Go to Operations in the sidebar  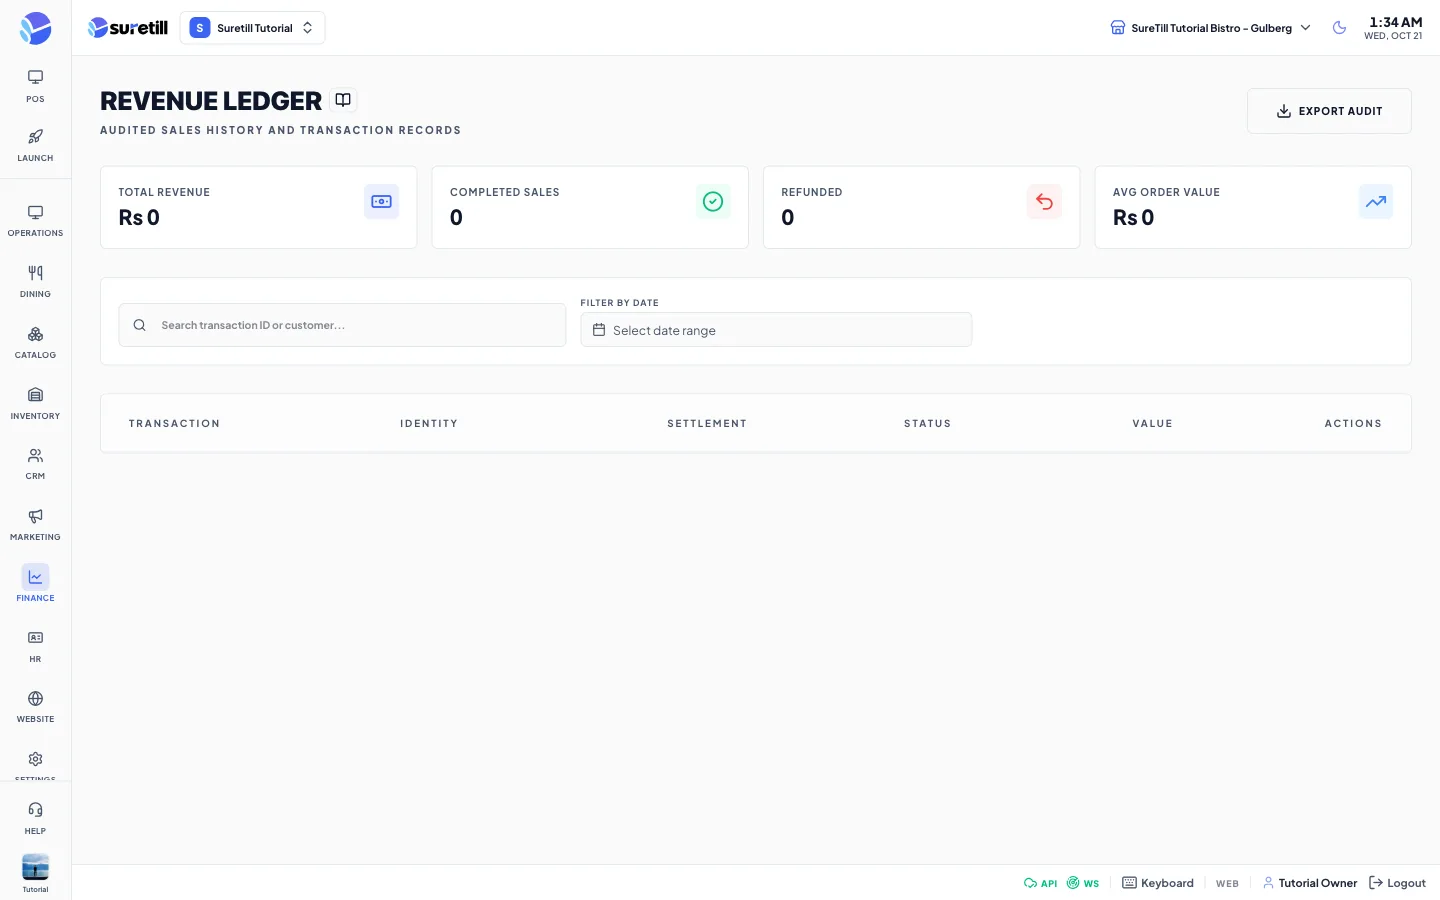tap(35, 221)
